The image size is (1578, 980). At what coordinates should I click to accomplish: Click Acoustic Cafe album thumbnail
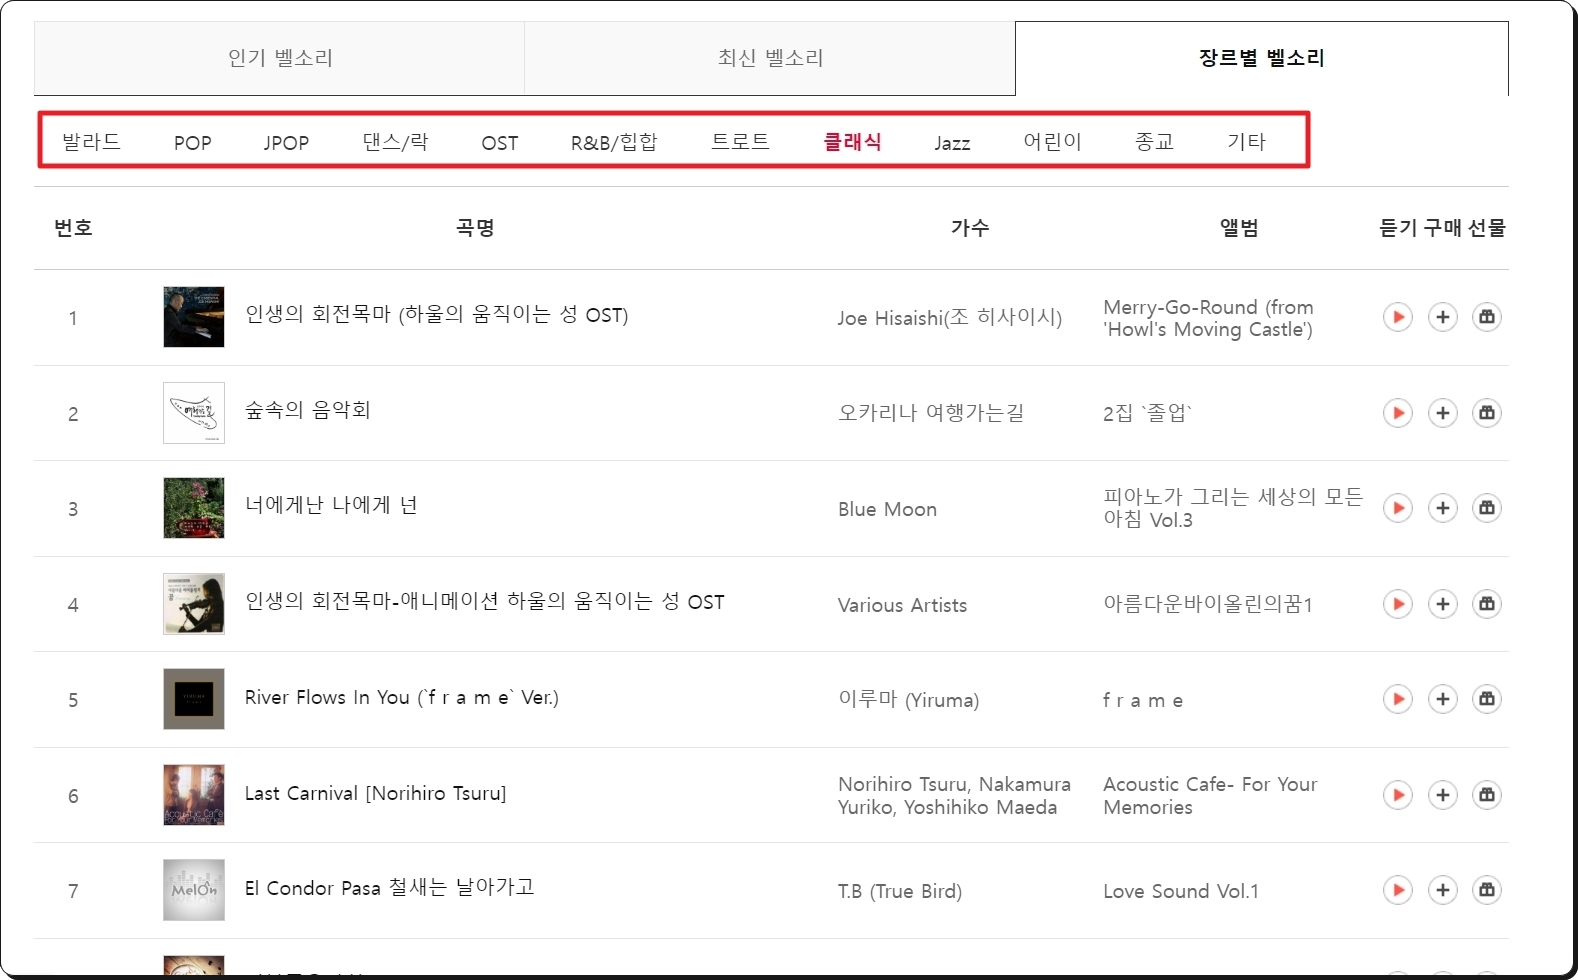pos(194,795)
